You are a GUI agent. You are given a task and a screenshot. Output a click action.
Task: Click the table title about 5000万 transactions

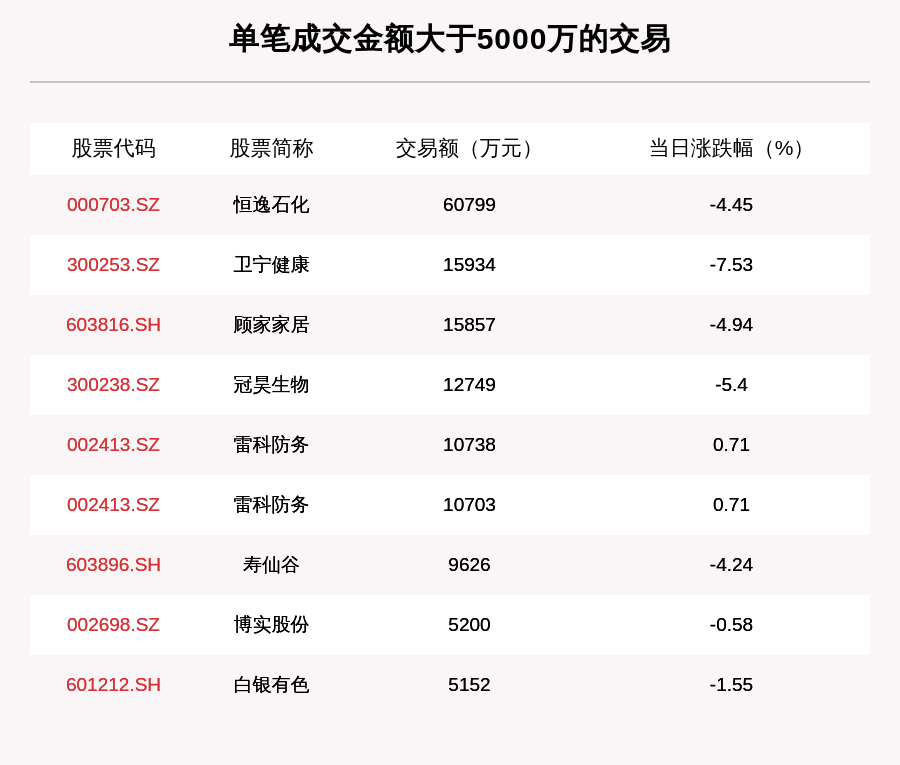pos(450,40)
